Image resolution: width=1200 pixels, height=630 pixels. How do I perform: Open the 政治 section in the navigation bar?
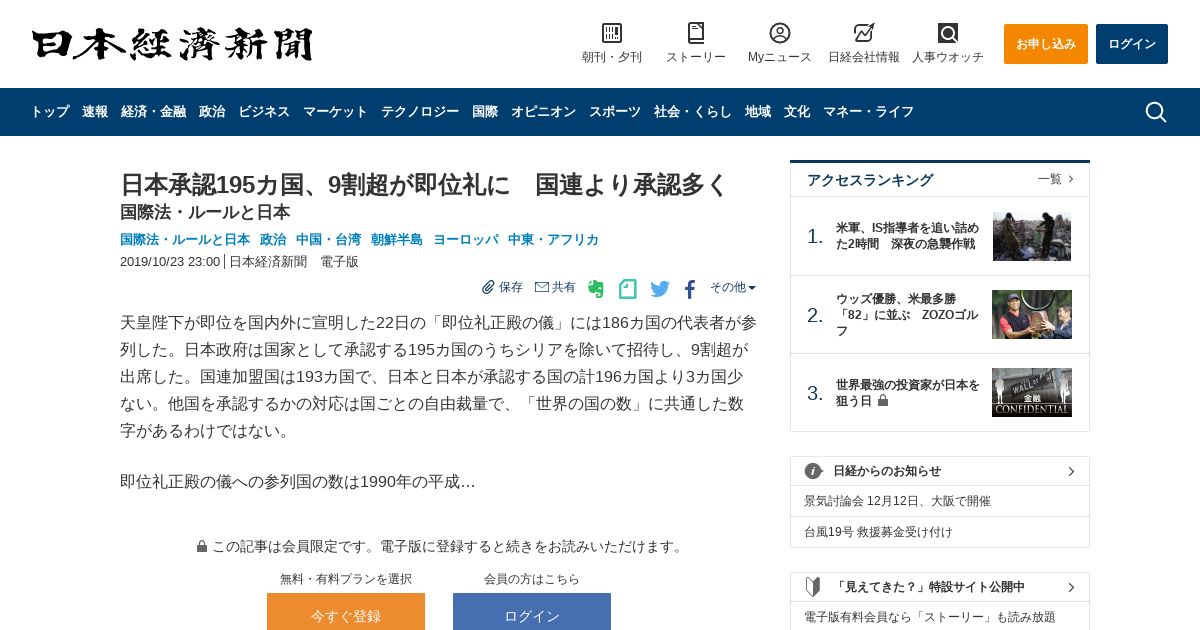click(x=212, y=112)
